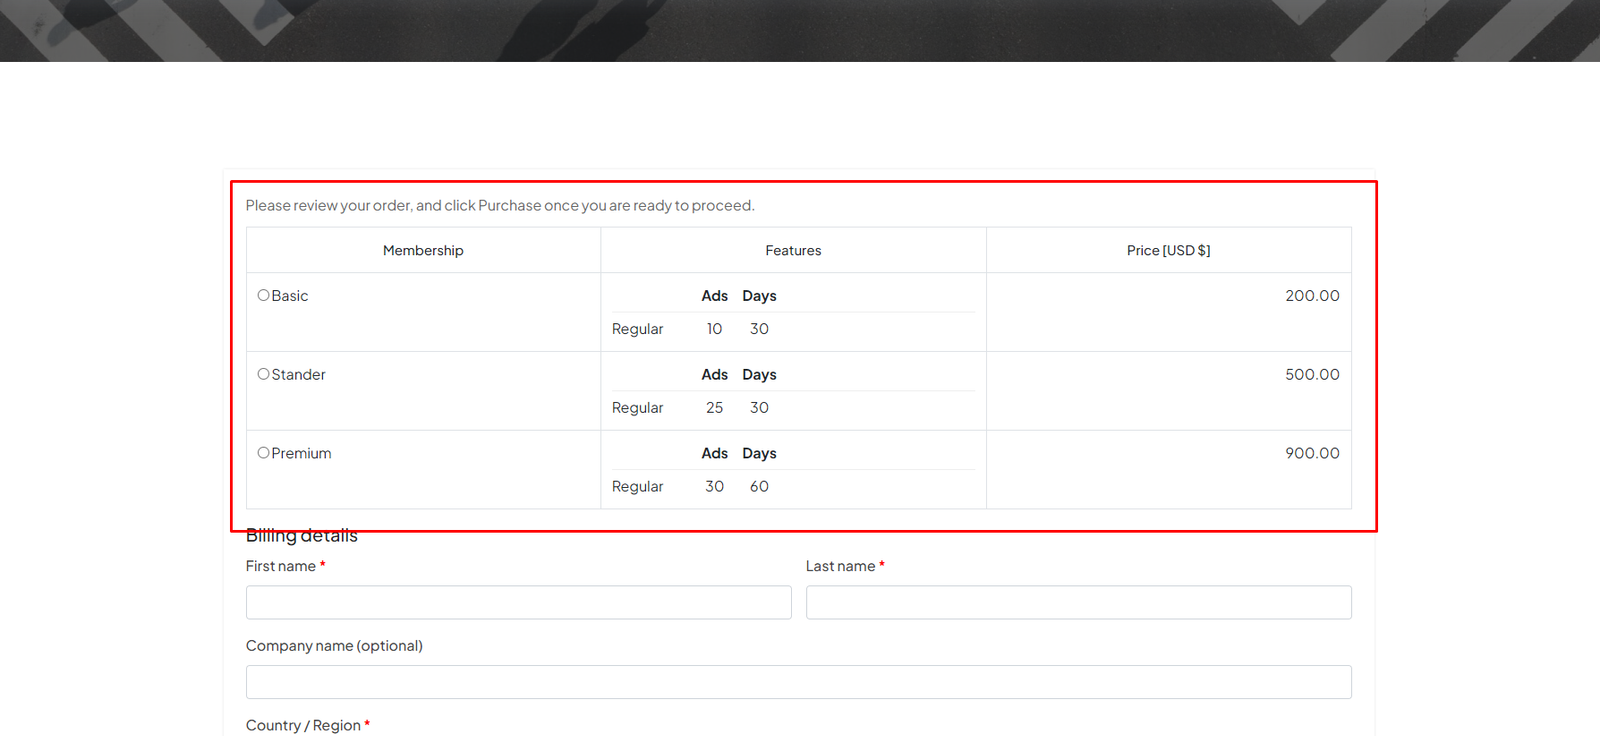Click the Premium plan label text
This screenshot has width=1600, height=736.
coord(301,454)
